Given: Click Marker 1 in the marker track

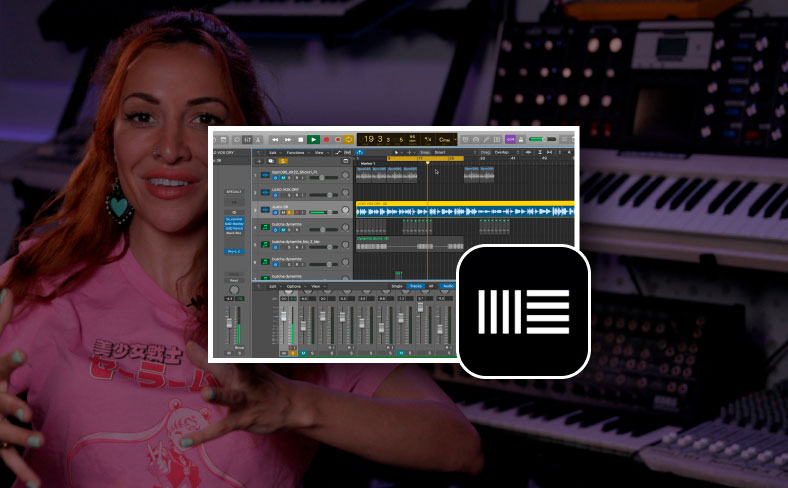Looking at the screenshot, I should (368, 164).
